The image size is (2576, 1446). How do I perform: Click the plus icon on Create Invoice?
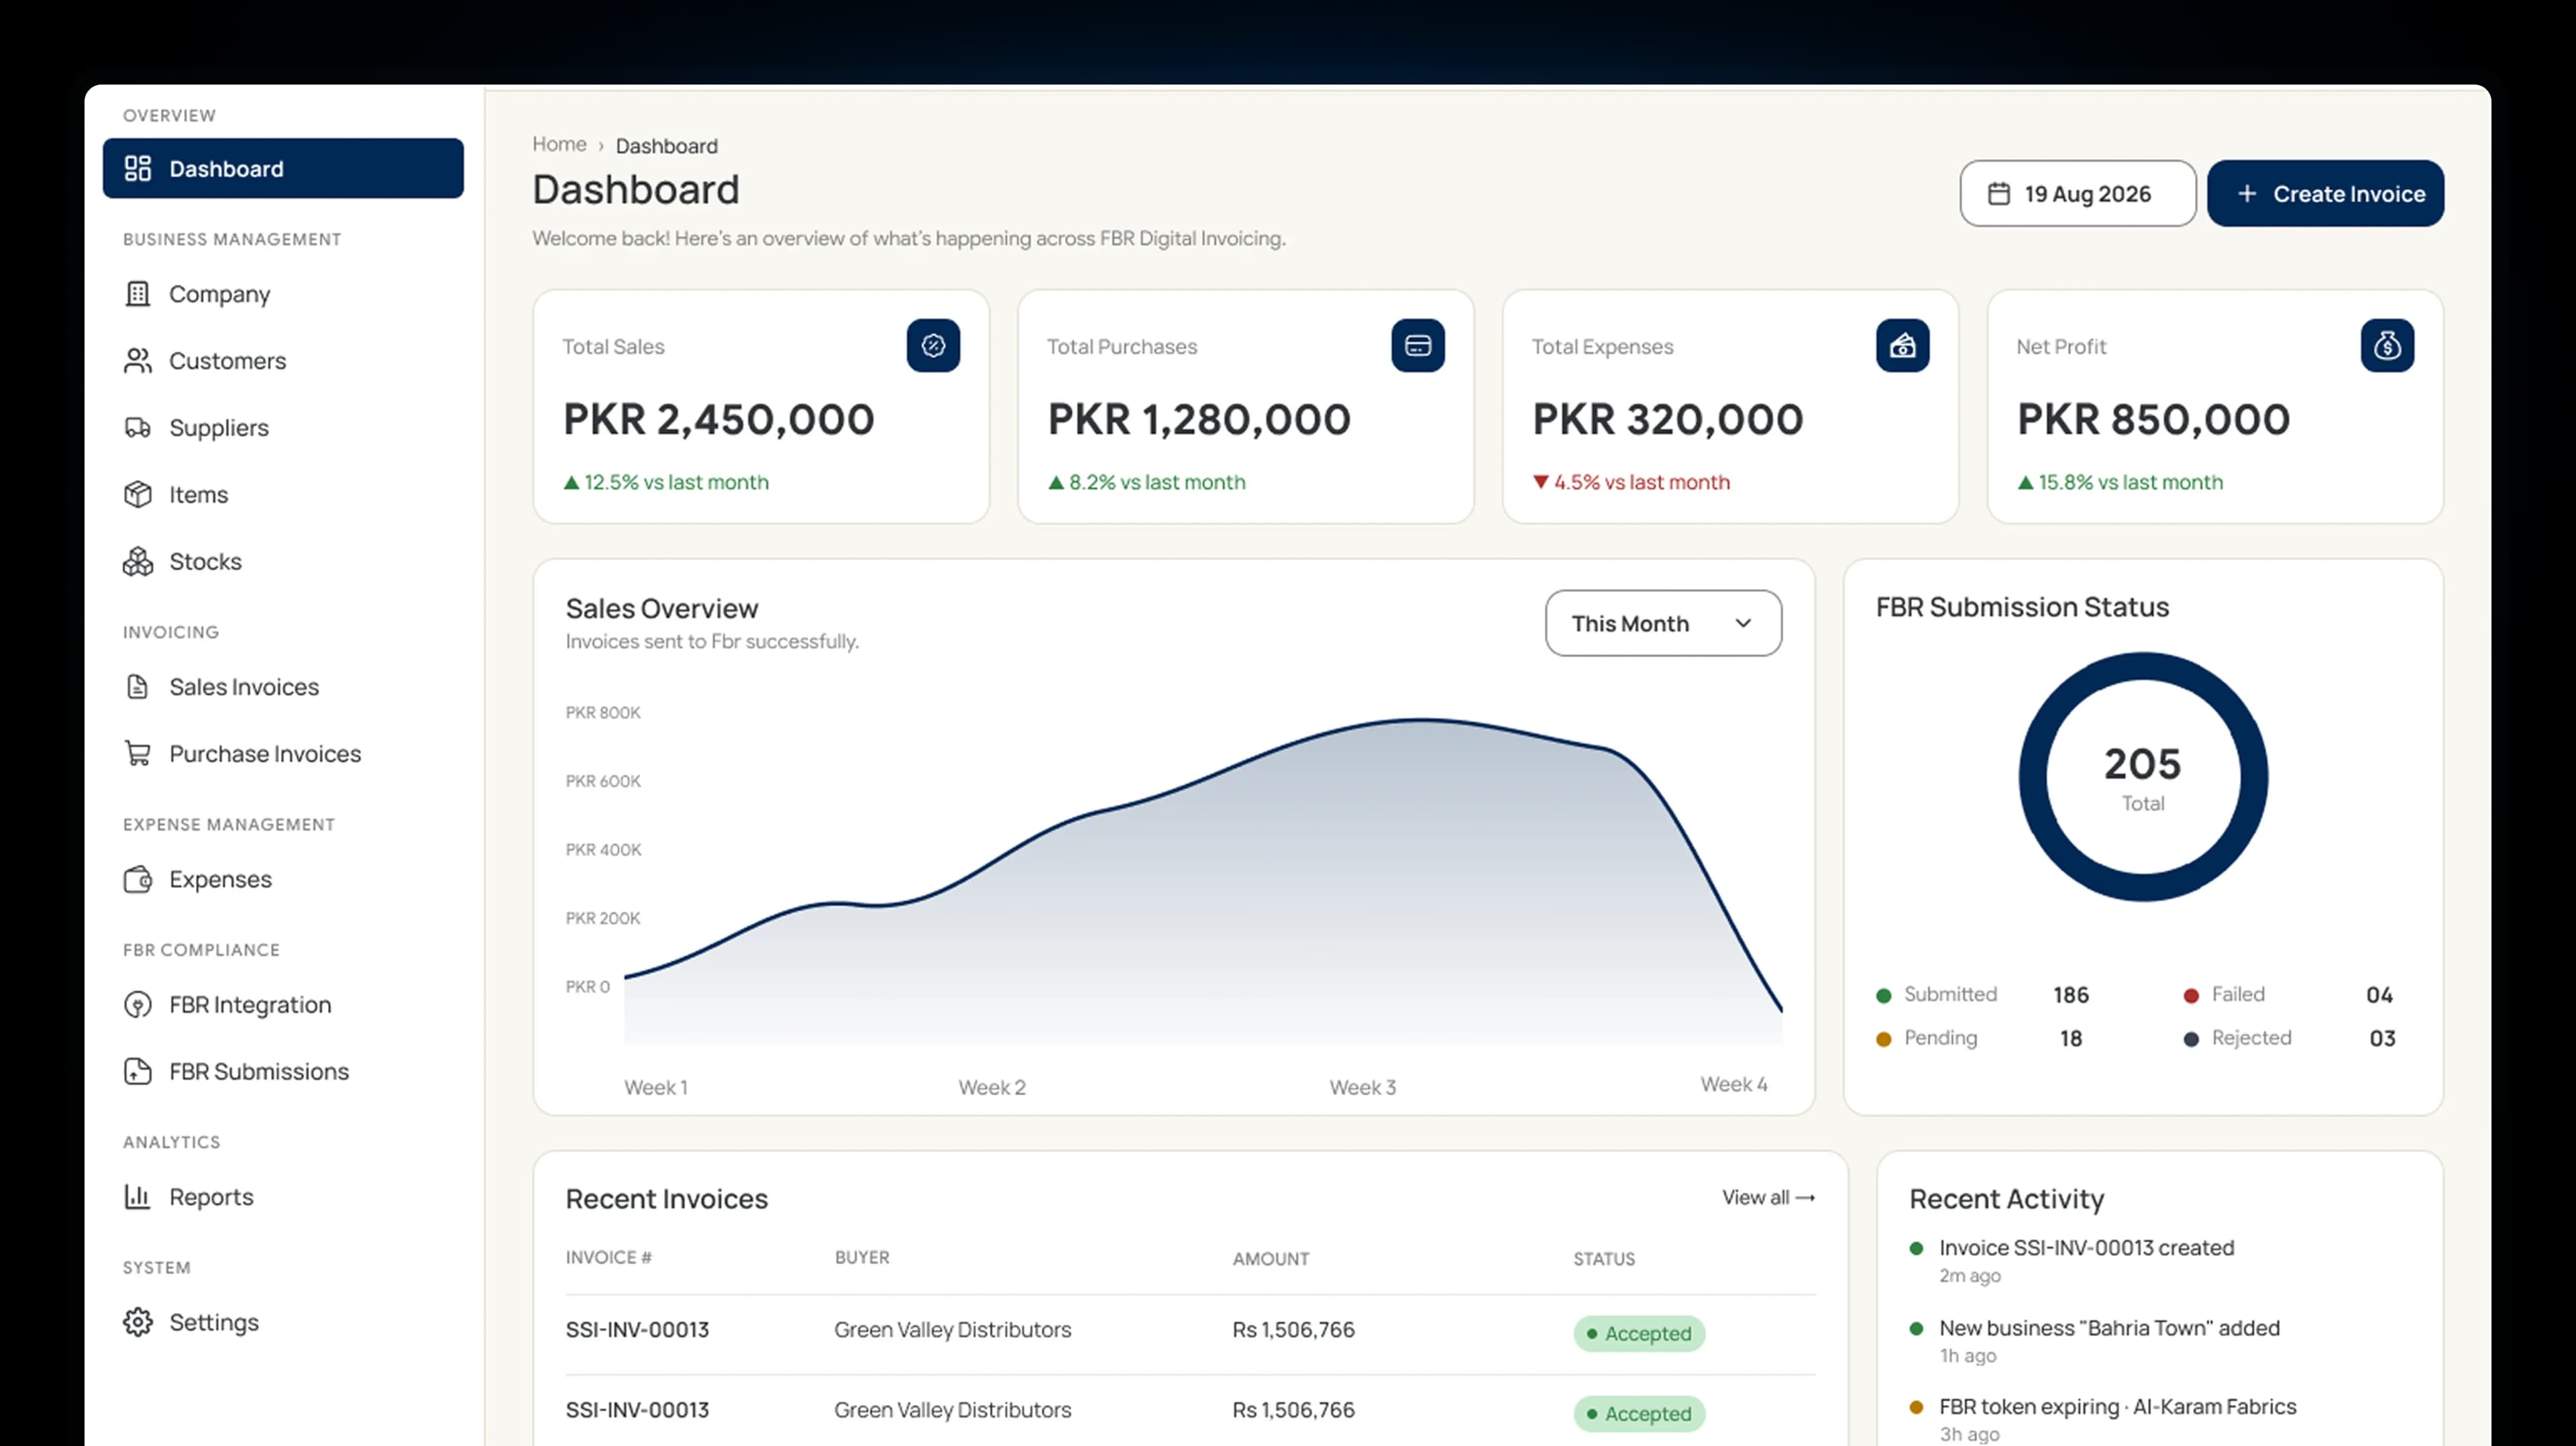point(2247,193)
